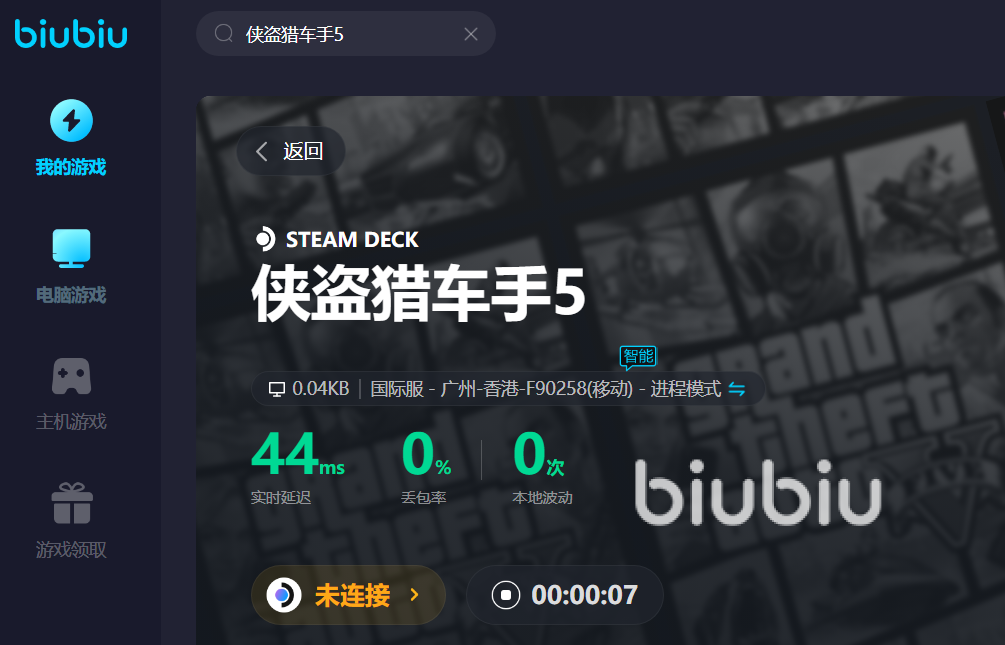Expand the chevron beside 未连接
1005x645 pixels.
(415, 595)
